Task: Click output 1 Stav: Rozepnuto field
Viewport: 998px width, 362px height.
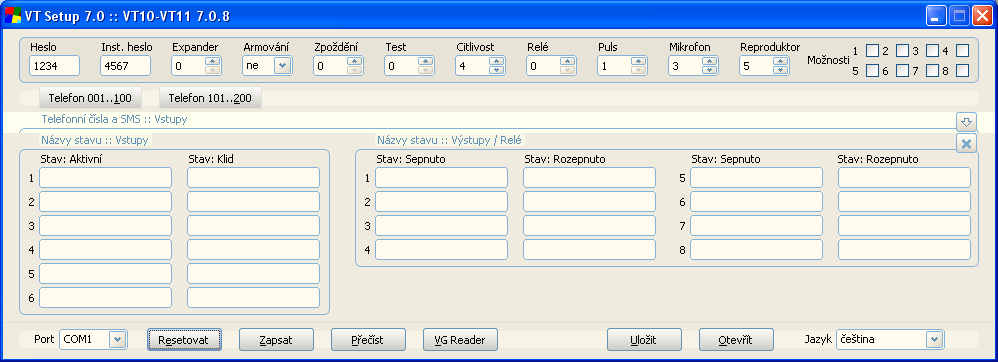Action: click(589, 178)
